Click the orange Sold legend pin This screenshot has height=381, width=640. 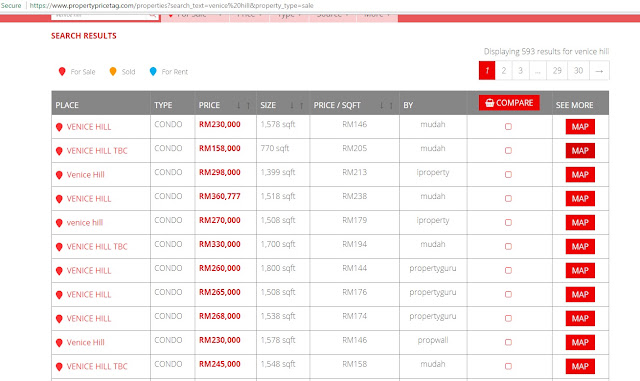(x=113, y=71)
